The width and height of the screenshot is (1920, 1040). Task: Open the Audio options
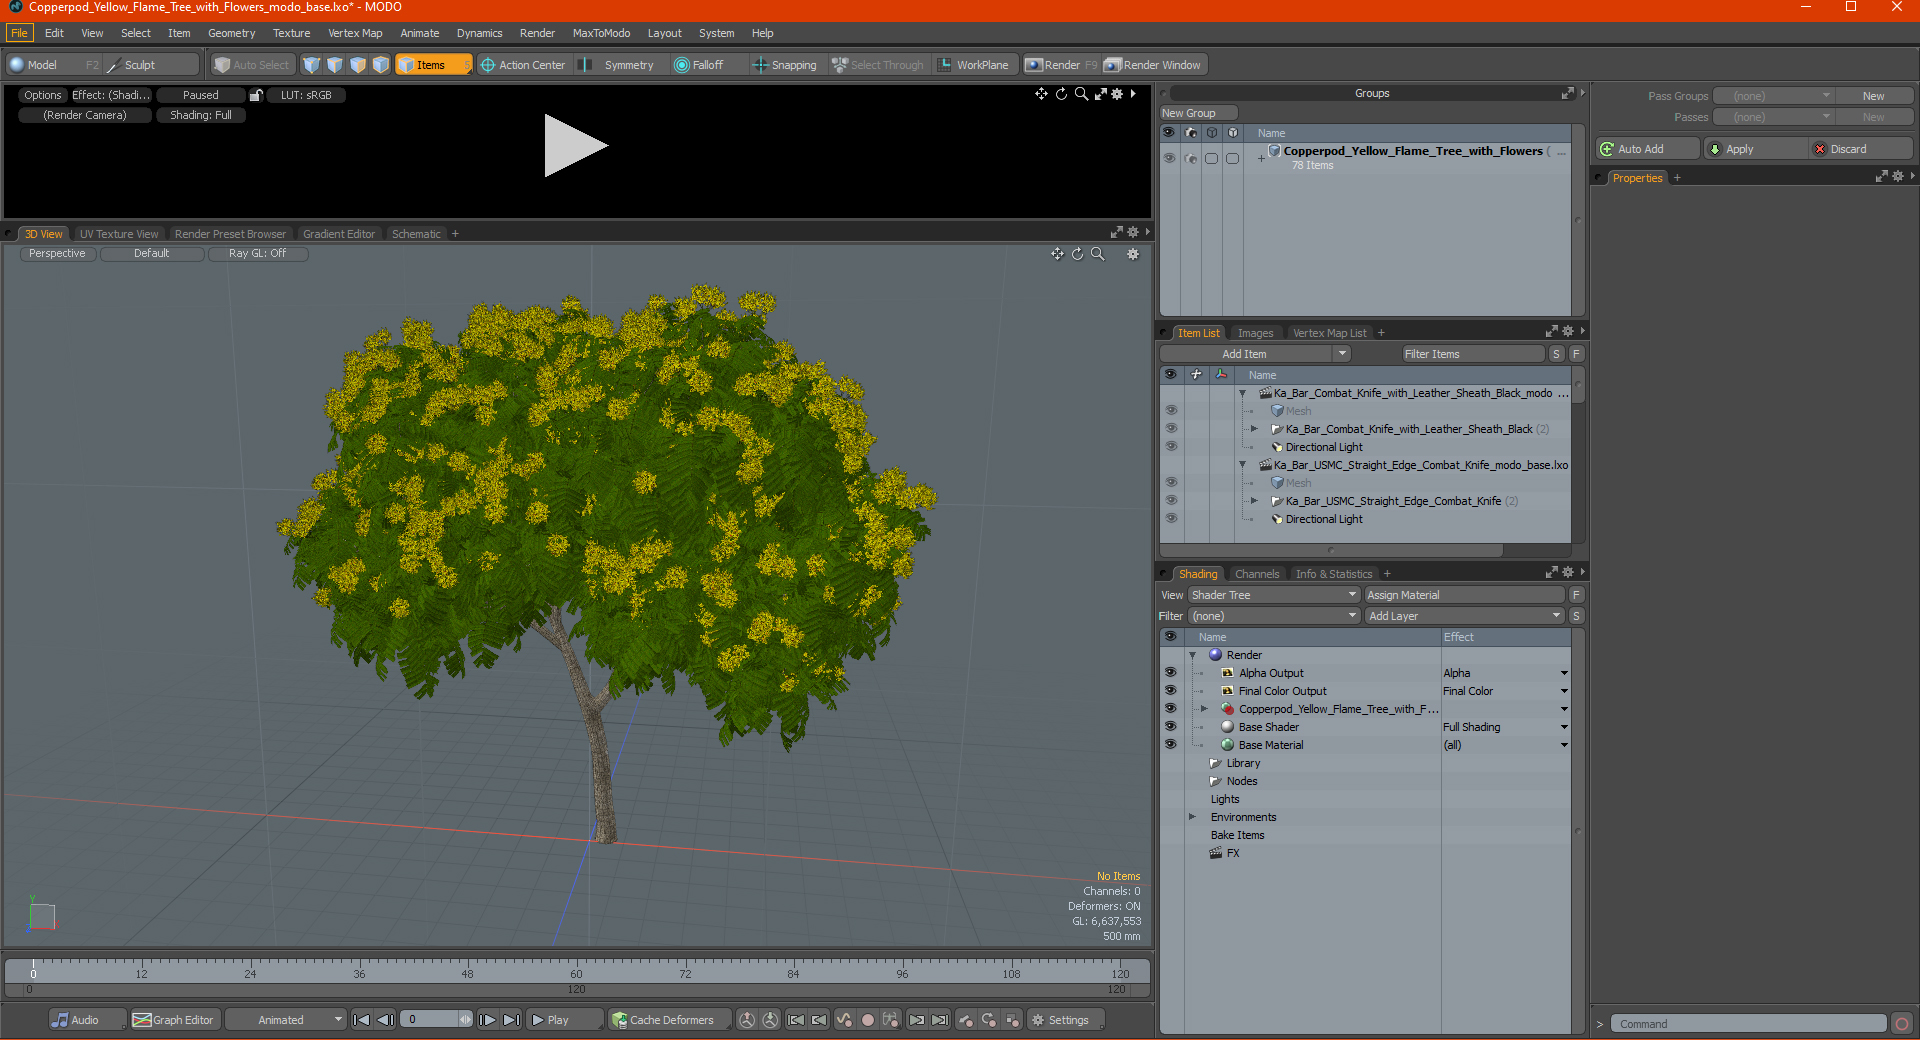(x=86, y=1020)
